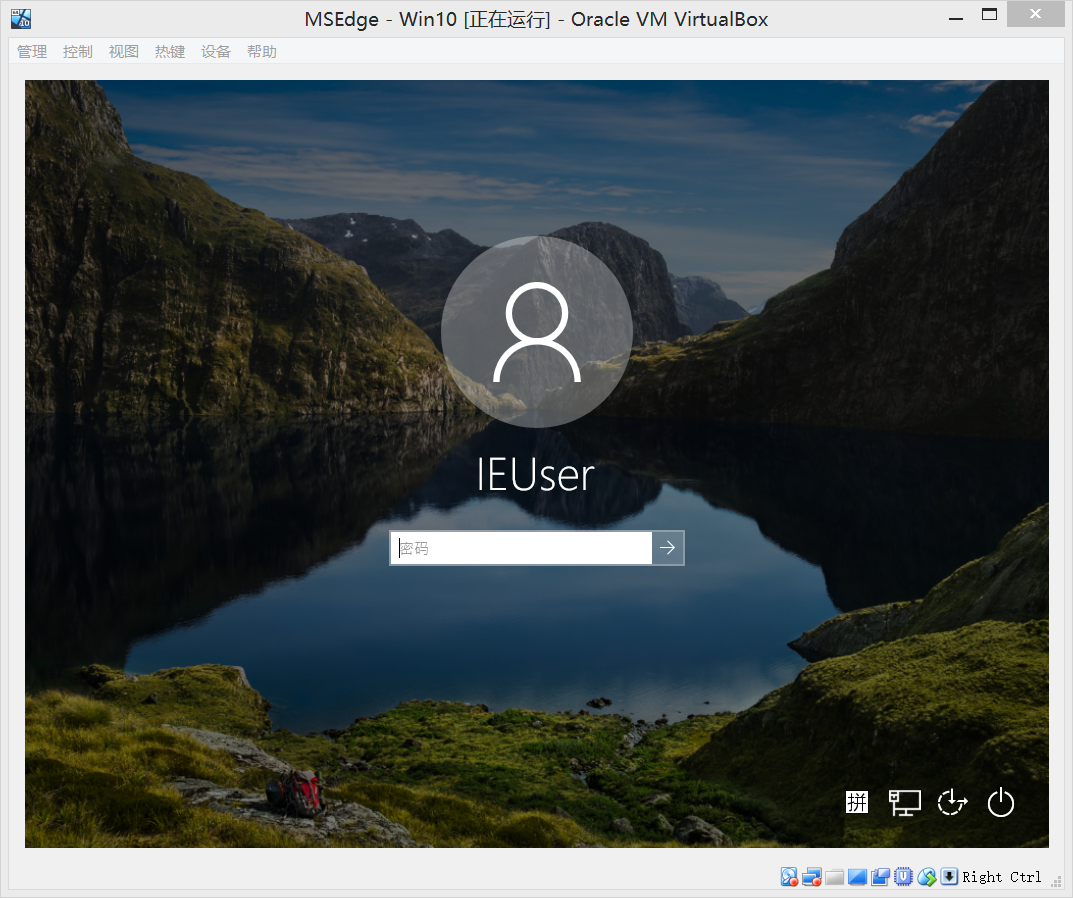This screenshot has width=1073, height=898.
Task: Open the 帮助 menu
Action: [261, 52]
